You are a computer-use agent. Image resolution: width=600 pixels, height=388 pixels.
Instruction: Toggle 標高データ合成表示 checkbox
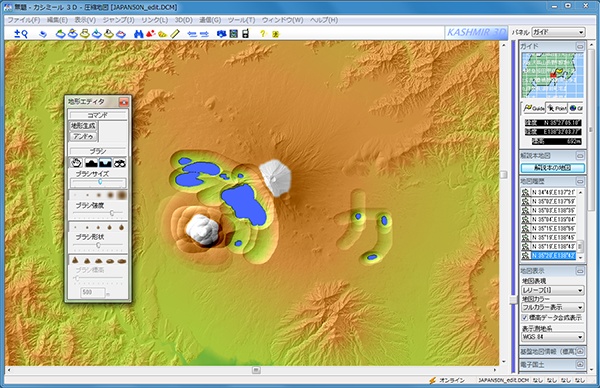tap(525, 318)
